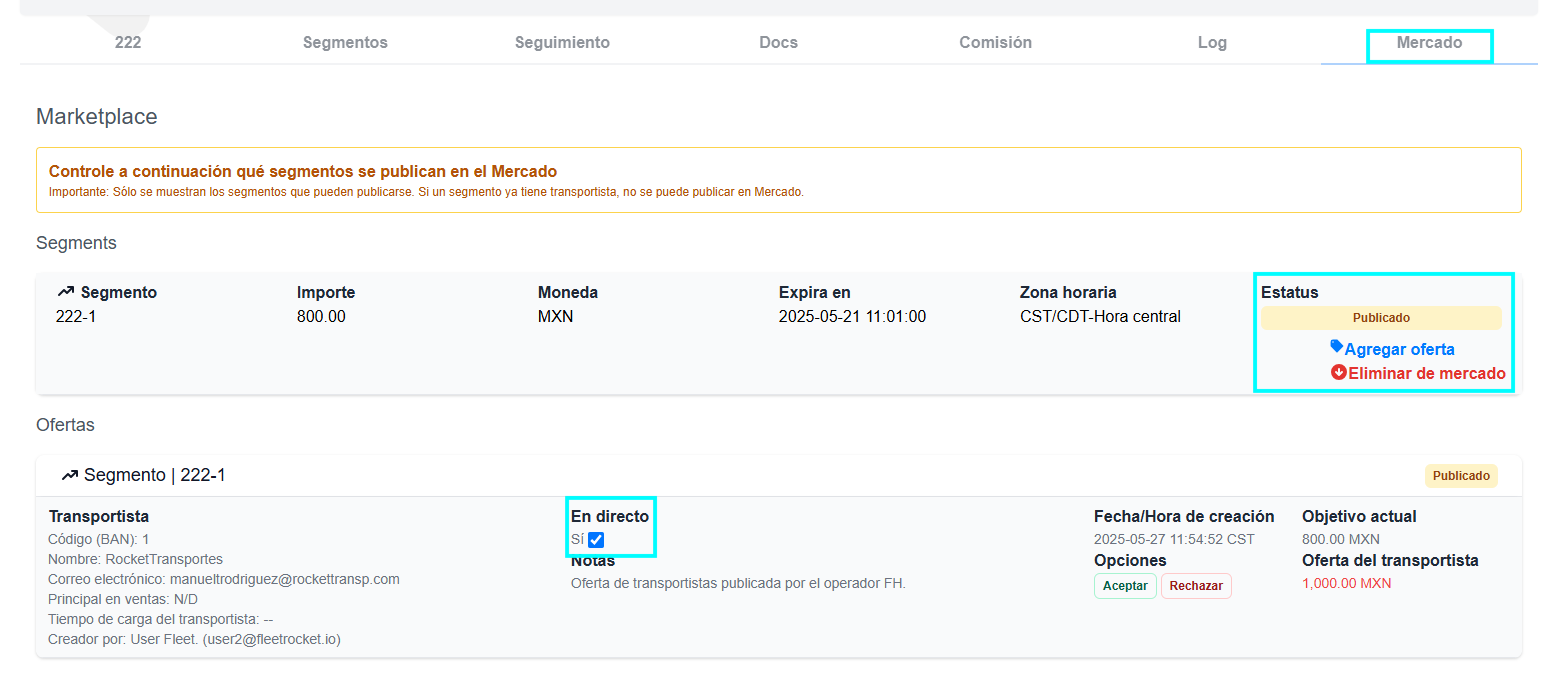The width and height of the screenshot is (1545, 689).
Task: Click the trend icon in Segmento | 222-1 header
Action: tap(70, 475)
